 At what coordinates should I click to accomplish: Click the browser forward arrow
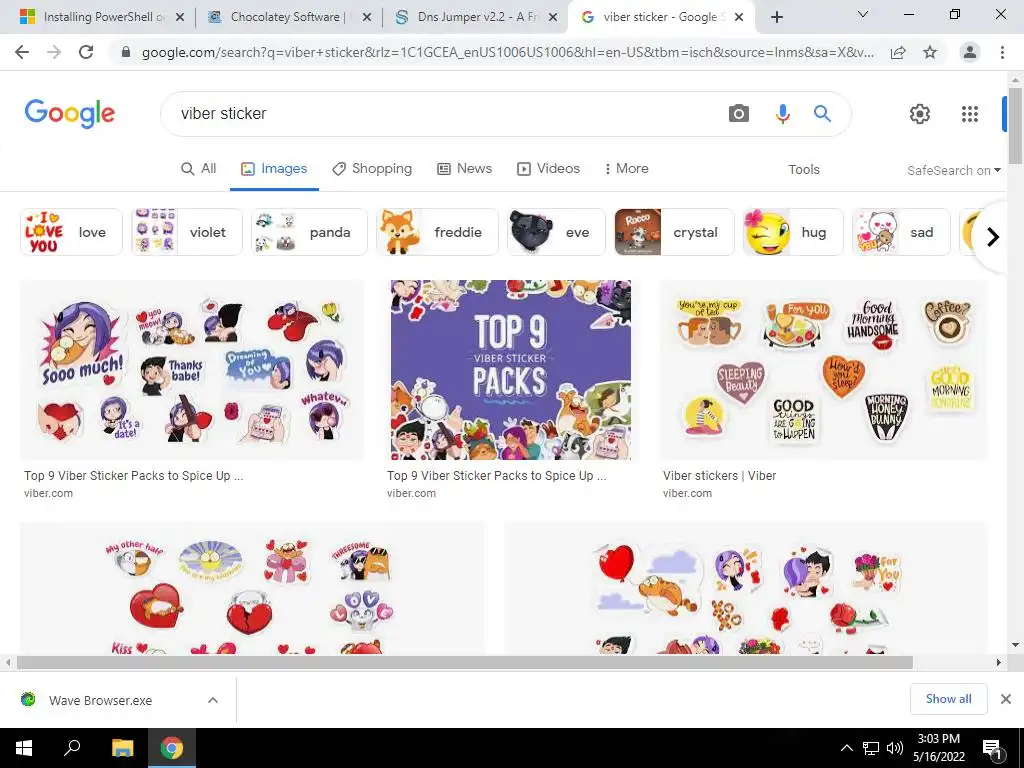pyautogui.click(x=54, y=52)
